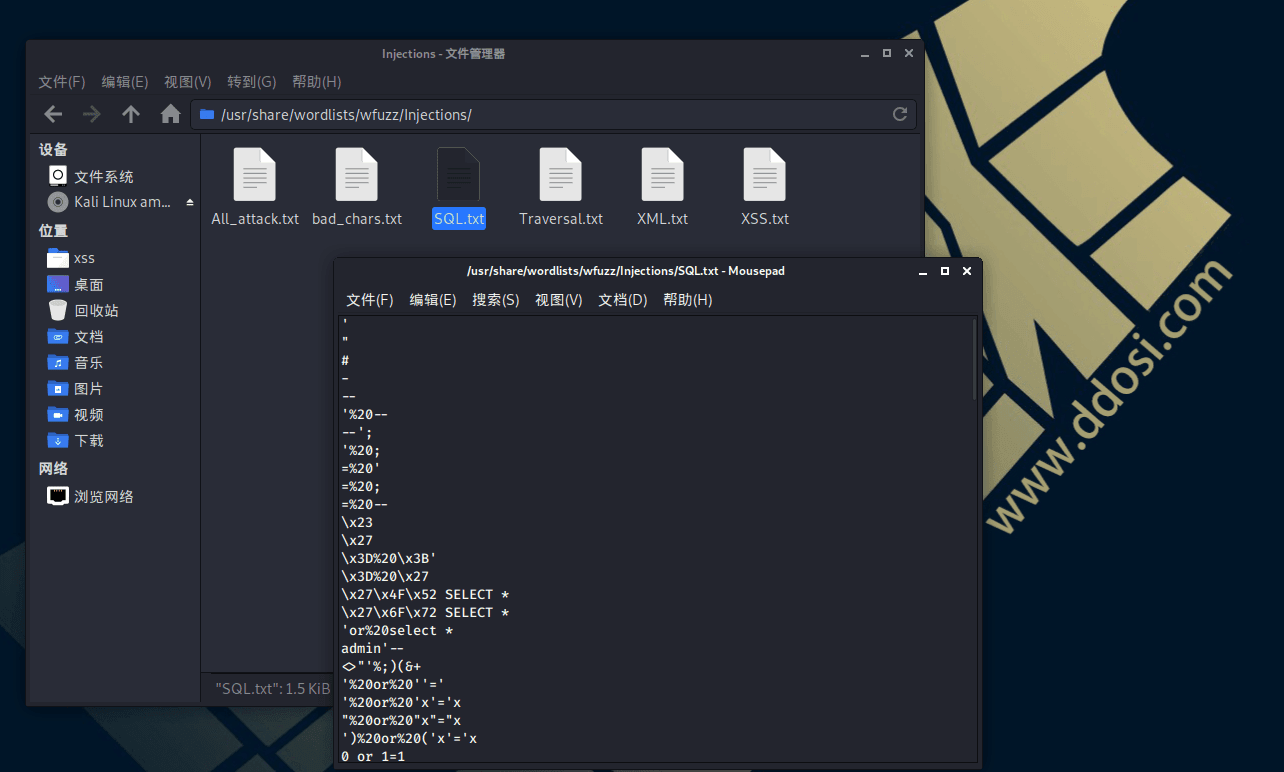
Task: Open 编辑(E) menu in file manager
Action: [125, 82]
